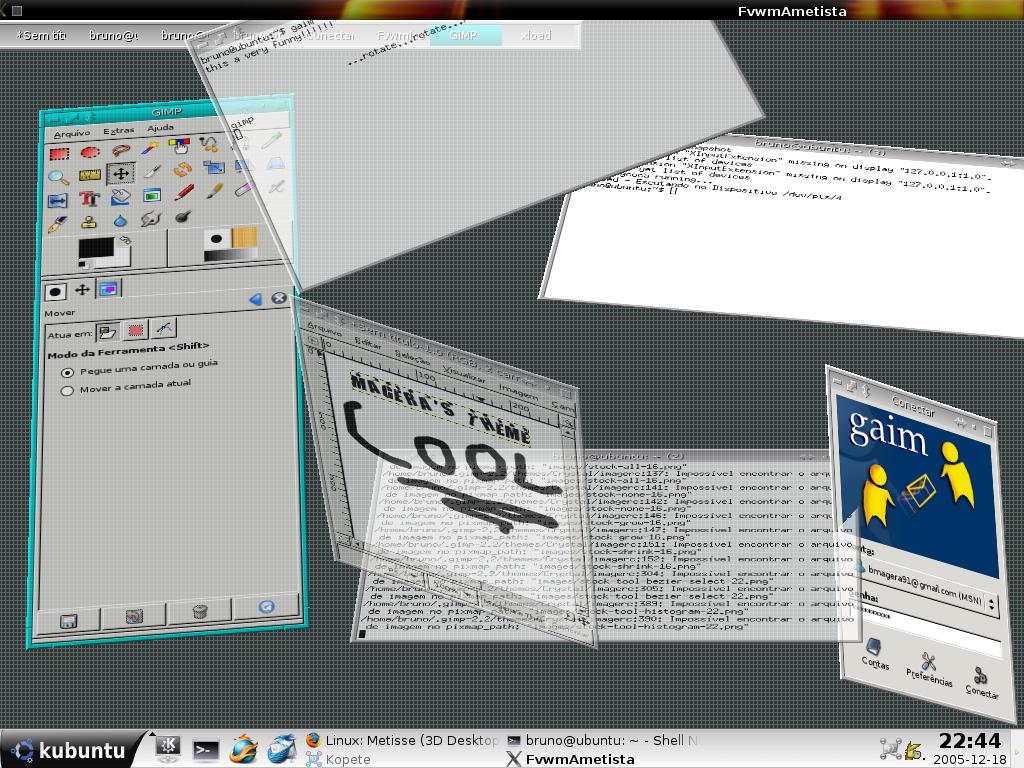Switch to GIMP in the top taskbar

(x=464, y=35)
